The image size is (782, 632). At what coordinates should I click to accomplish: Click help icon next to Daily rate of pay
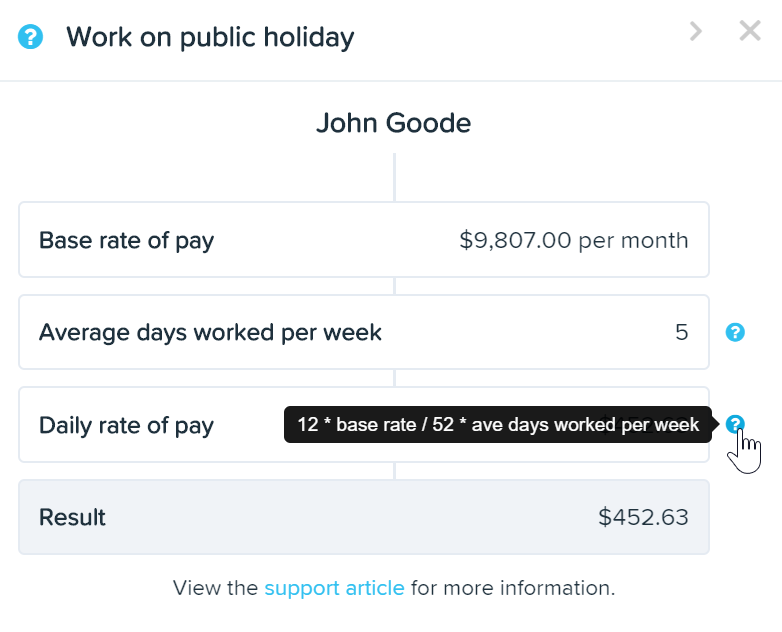coord(735,424)
